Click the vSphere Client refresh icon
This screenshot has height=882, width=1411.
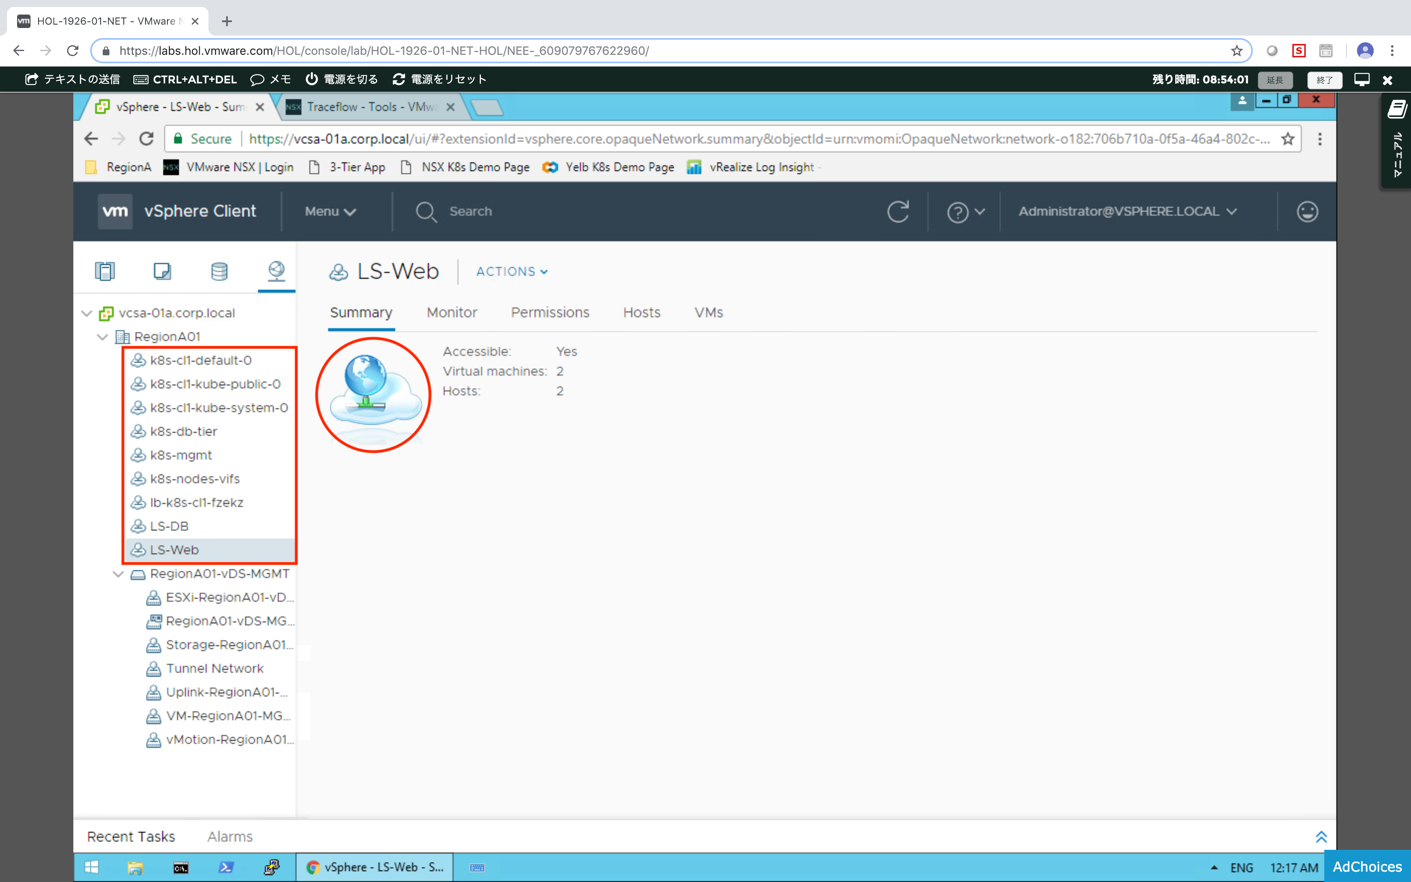(898, 211)
